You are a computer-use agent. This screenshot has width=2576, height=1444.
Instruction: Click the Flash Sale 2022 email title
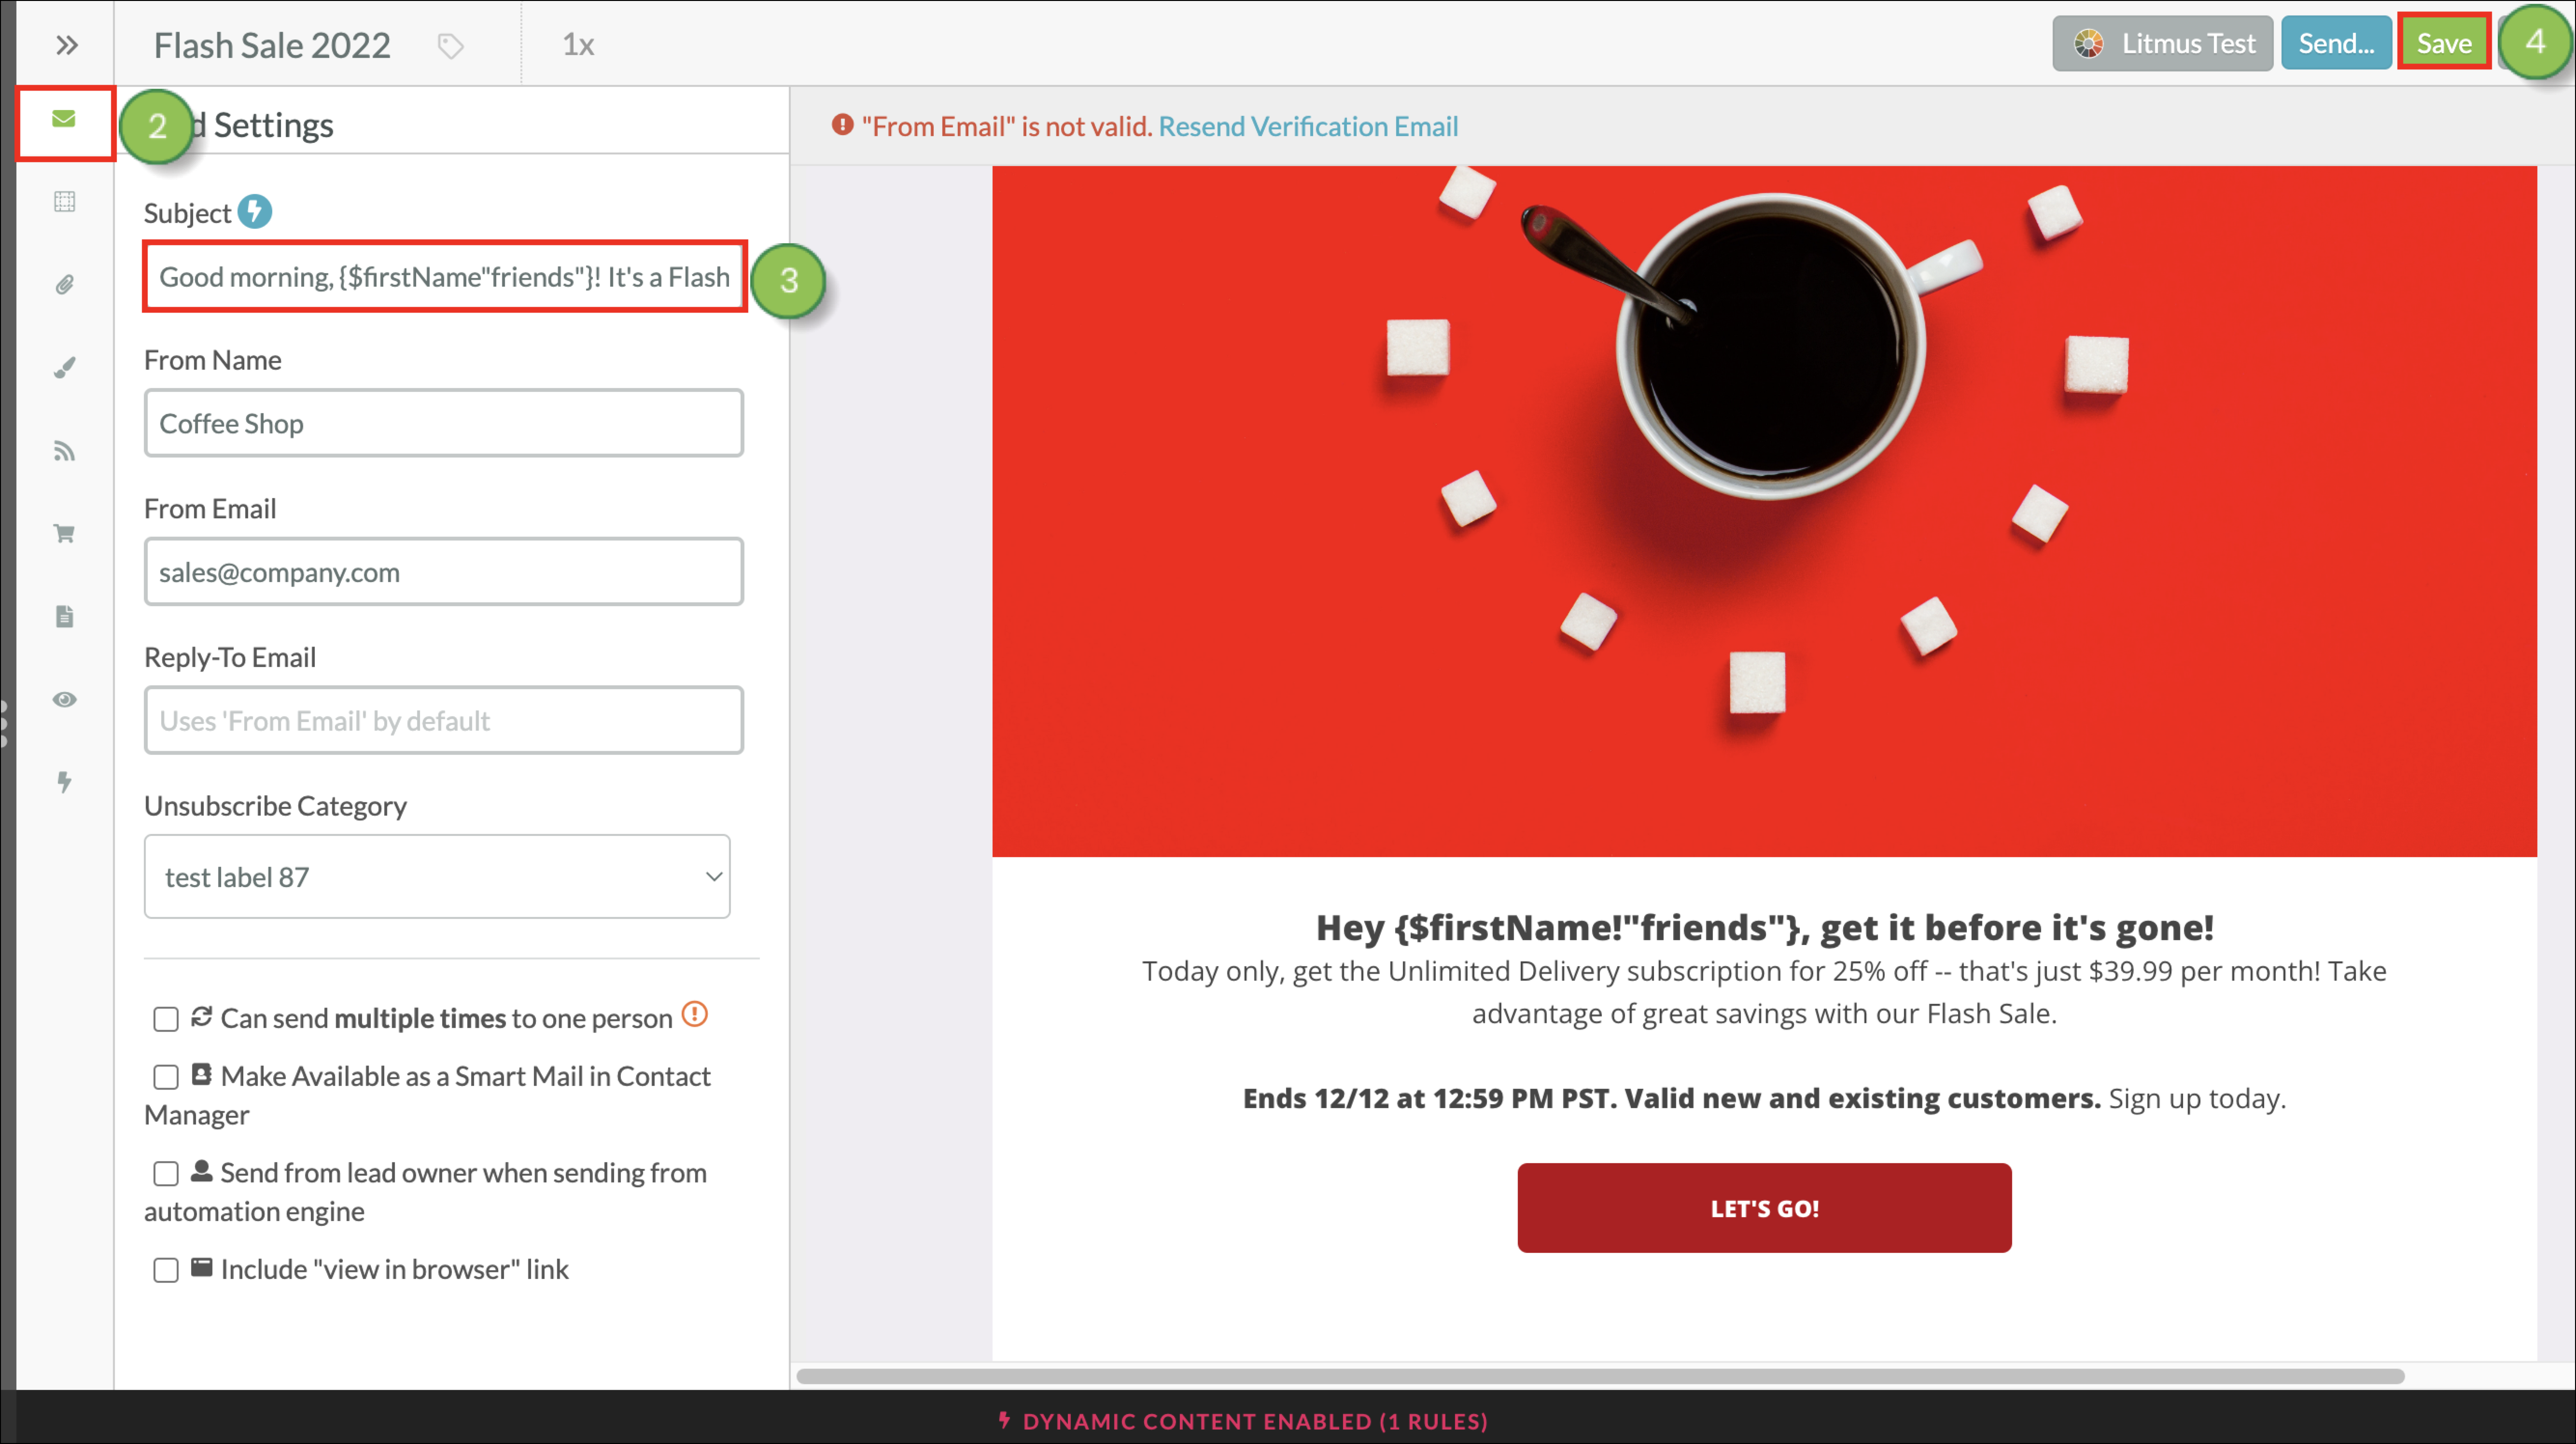[272, 45]
